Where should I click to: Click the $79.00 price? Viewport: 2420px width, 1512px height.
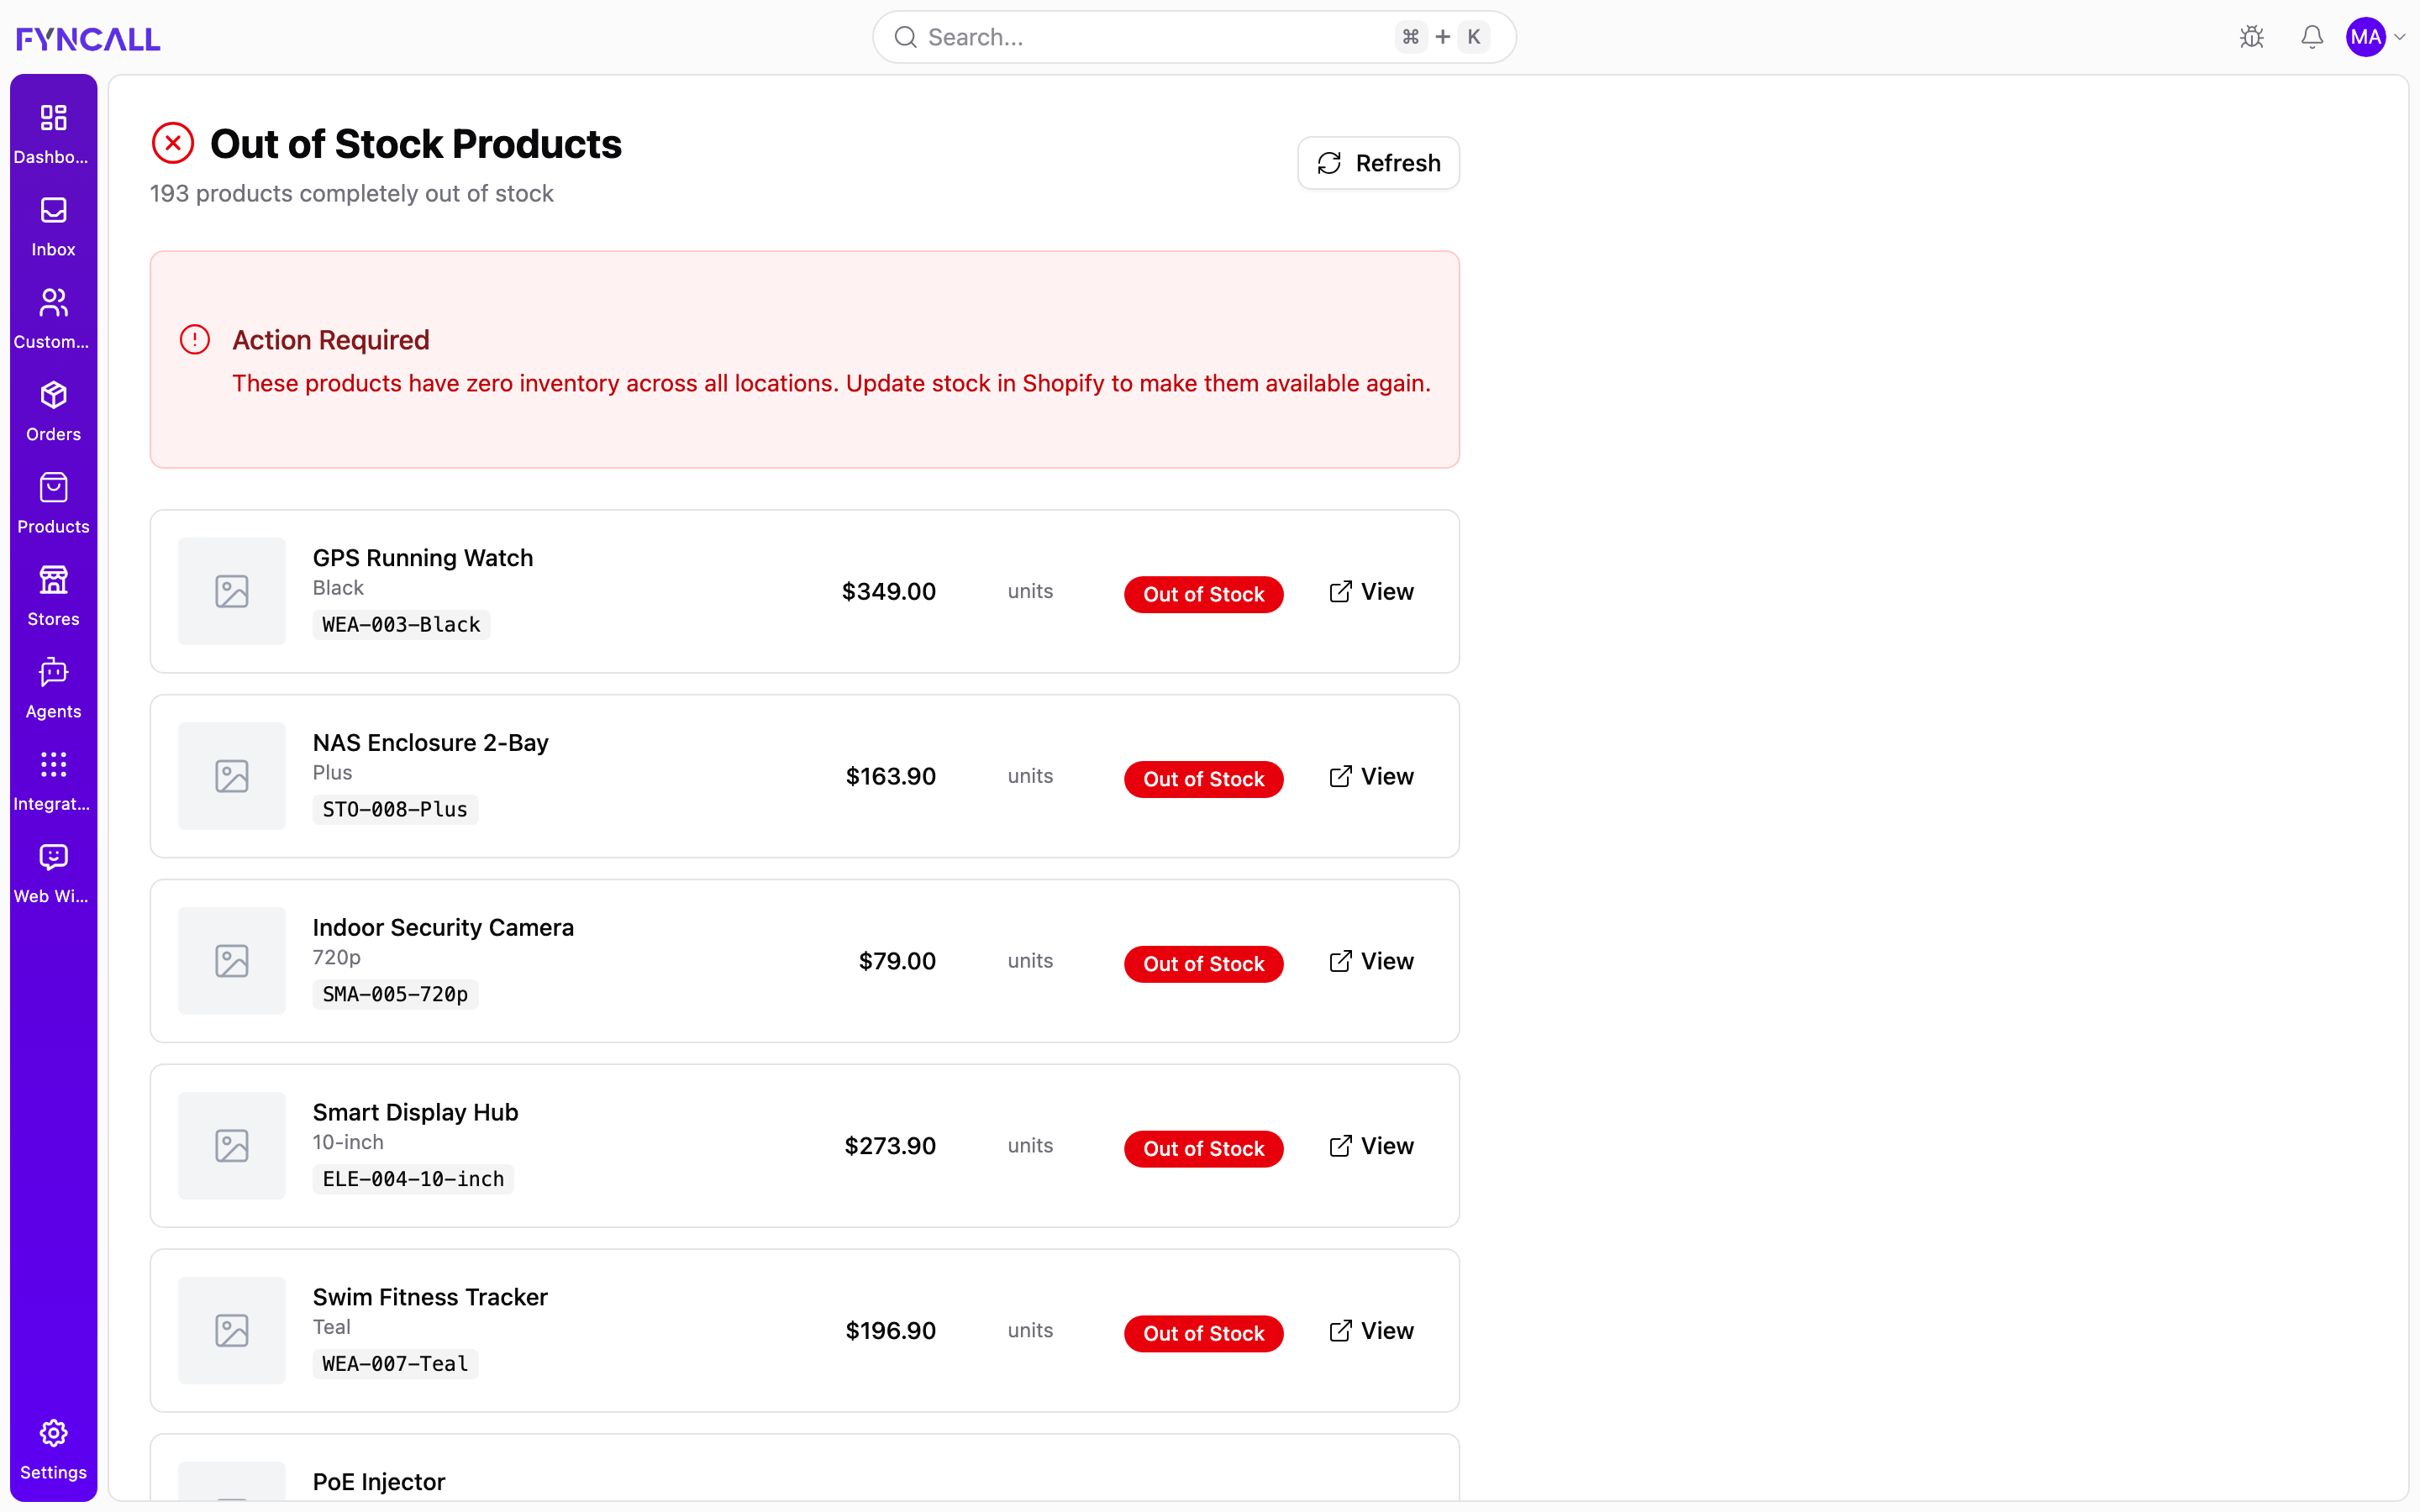[x=898, y=961]
